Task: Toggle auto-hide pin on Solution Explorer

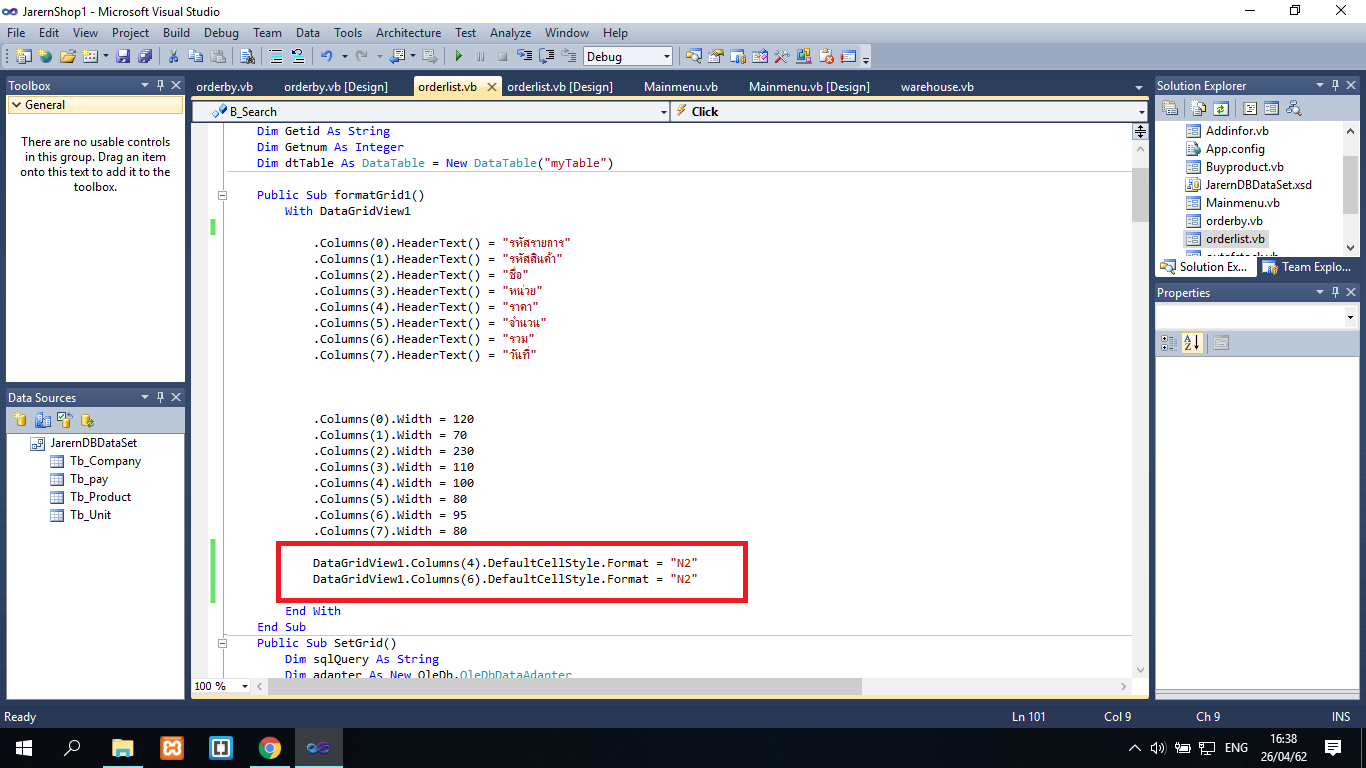Action: (1336, 86)
